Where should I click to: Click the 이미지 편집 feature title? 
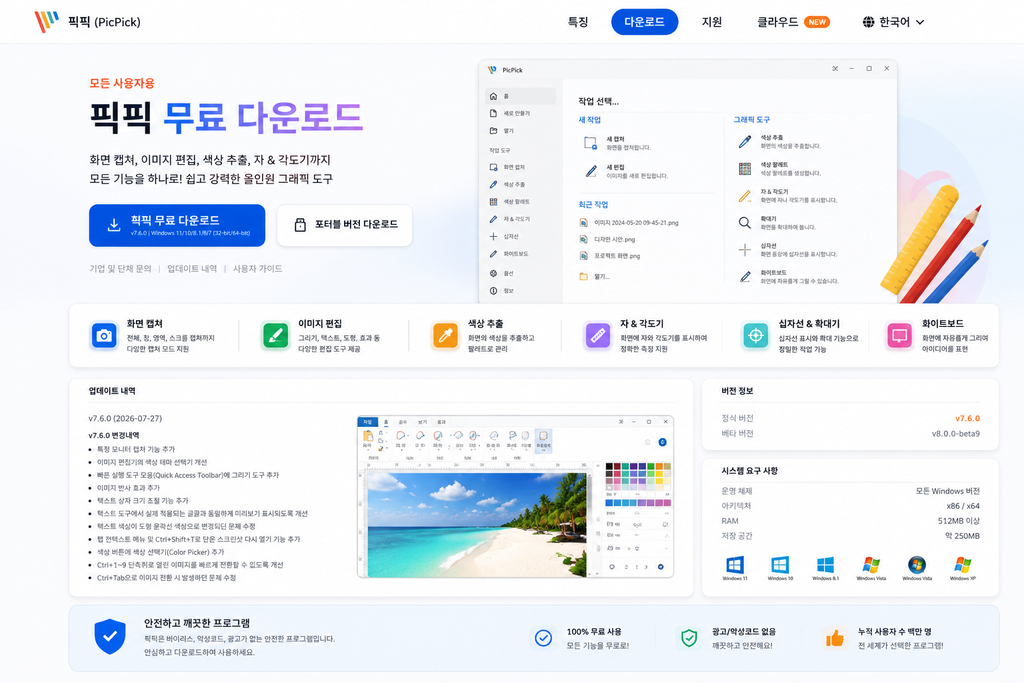coord(320,323)
